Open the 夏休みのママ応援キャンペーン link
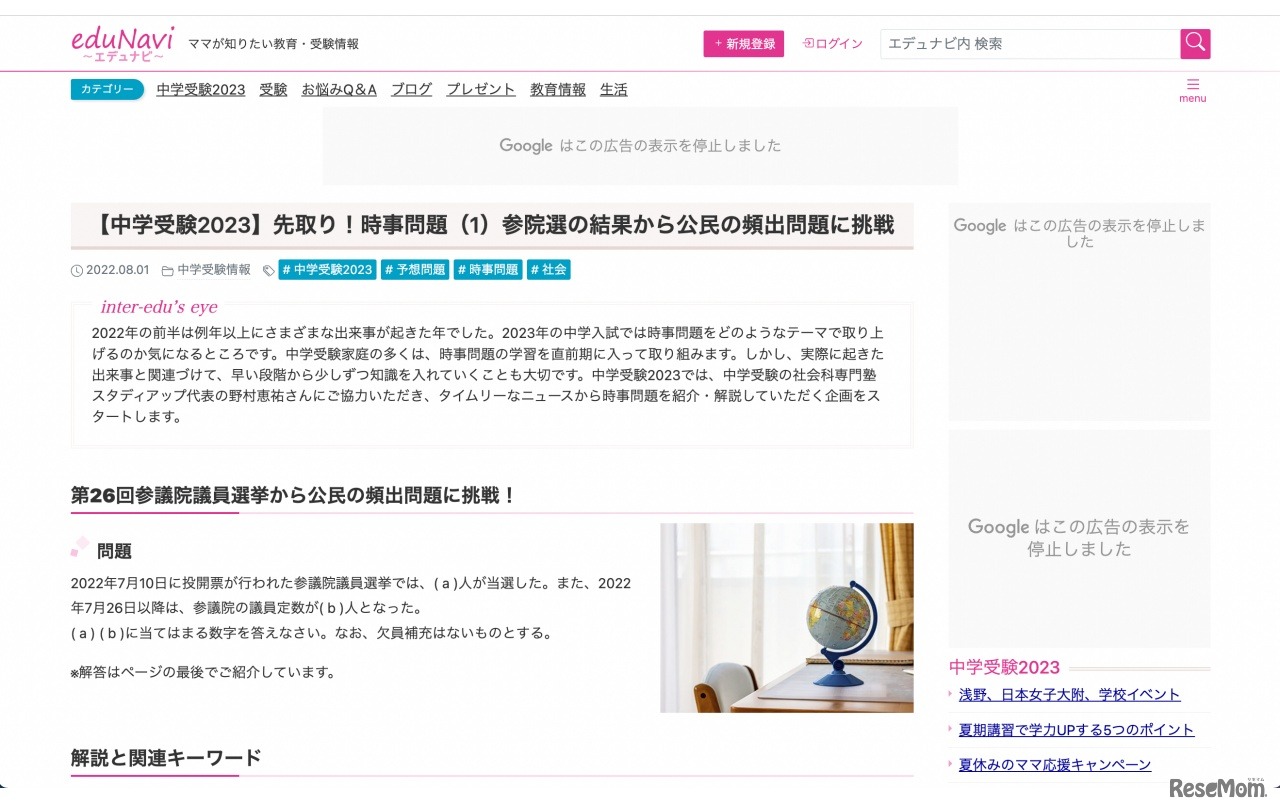The image size is (1280, 811). click(1056, 764)
